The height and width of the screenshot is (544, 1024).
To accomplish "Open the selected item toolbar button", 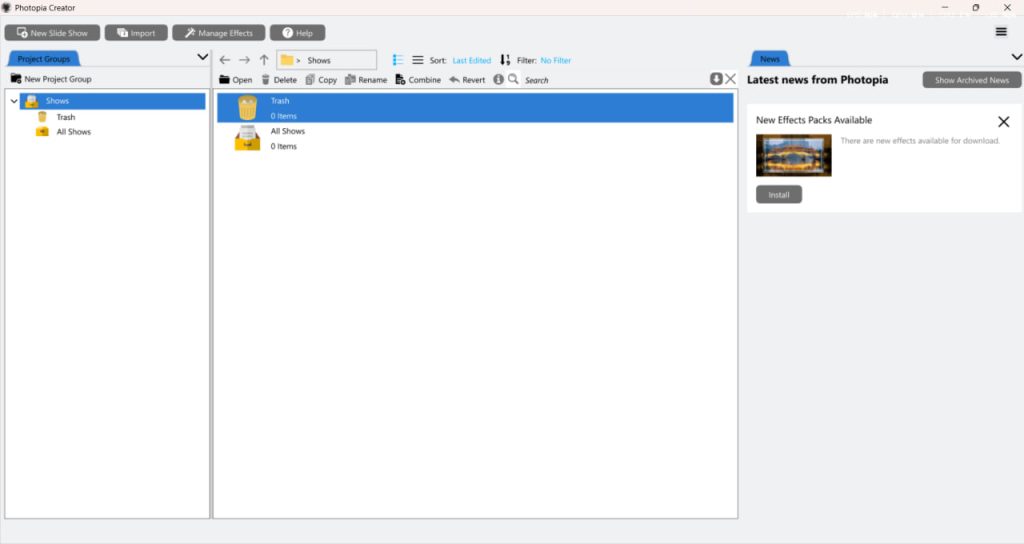I will coord(236,80).
